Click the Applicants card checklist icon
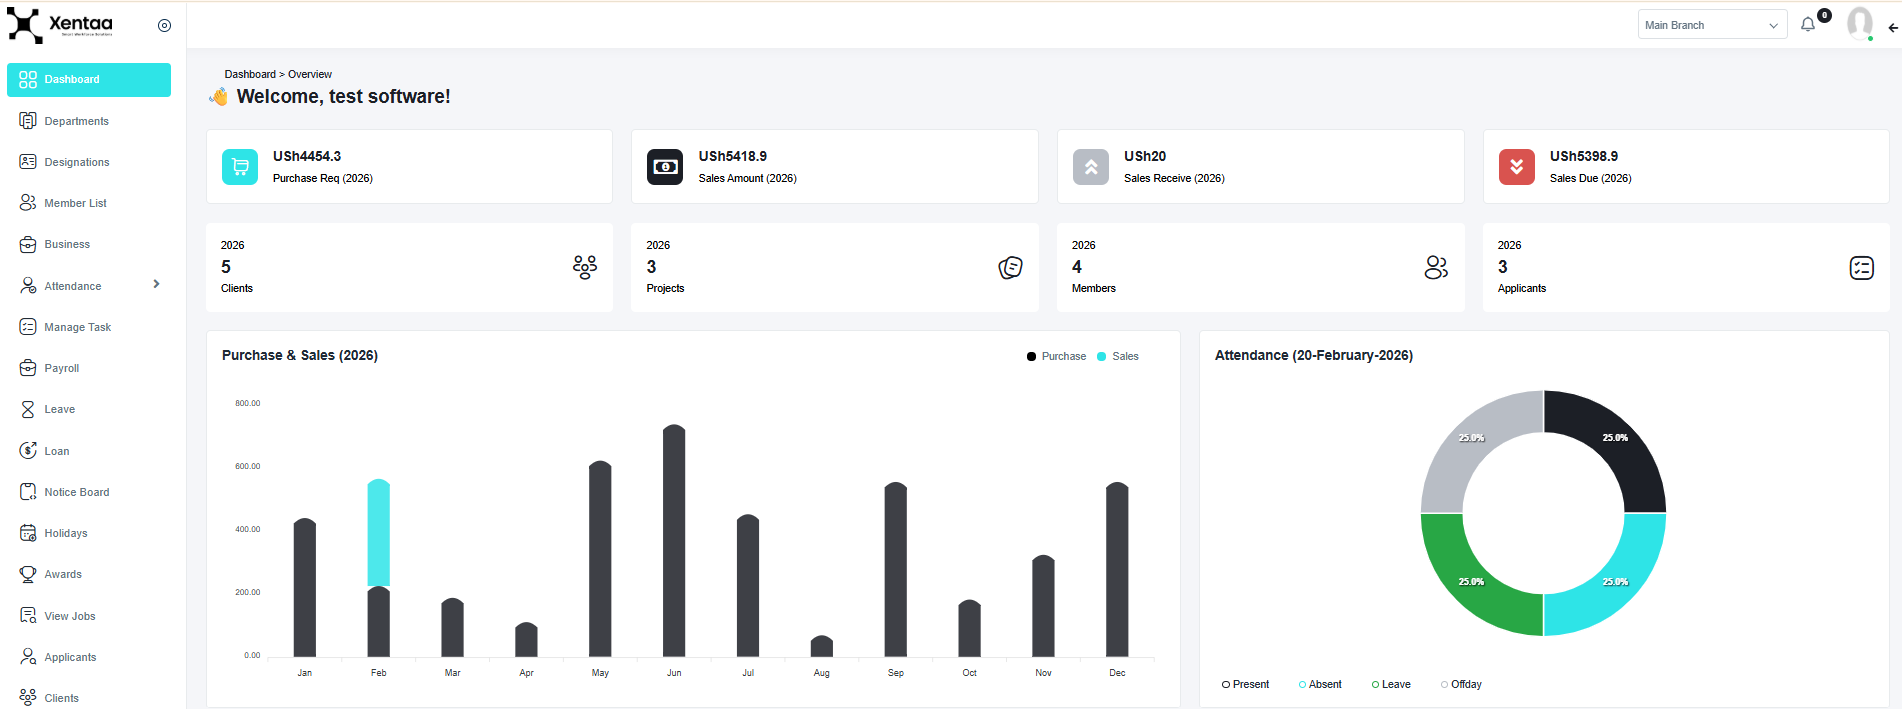Screen dimensions: 1902x709 [1862, 267]
